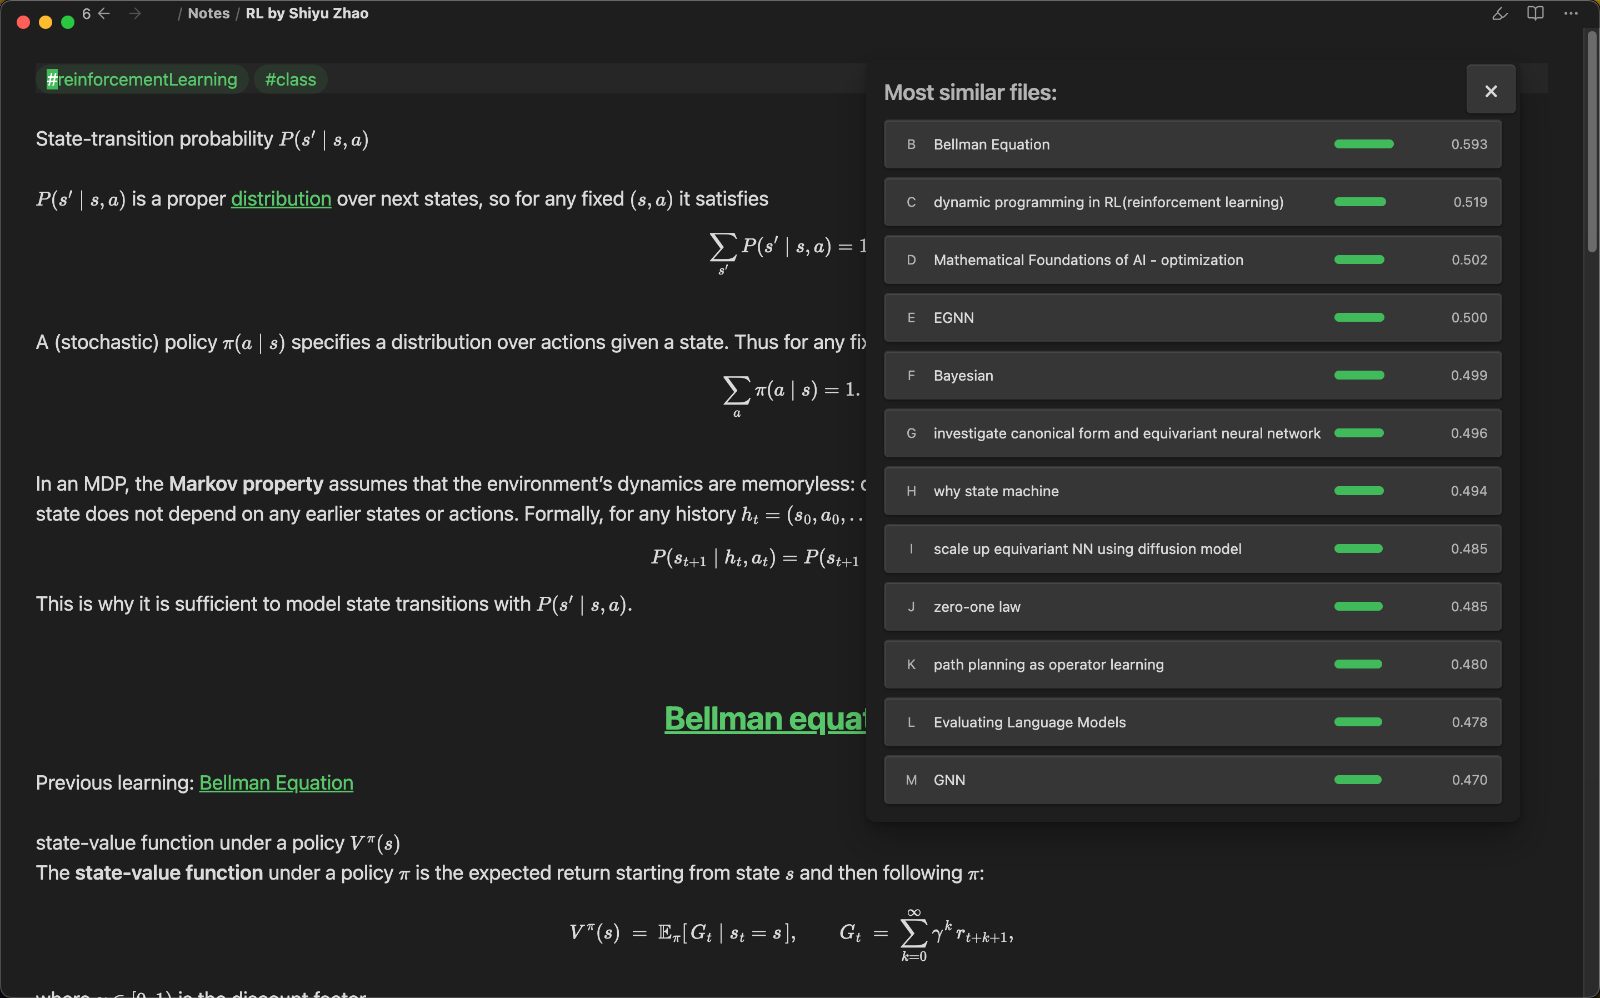Click the tab count number 6
This screenshot has height=998, width=1600.
tap(87, 14)
